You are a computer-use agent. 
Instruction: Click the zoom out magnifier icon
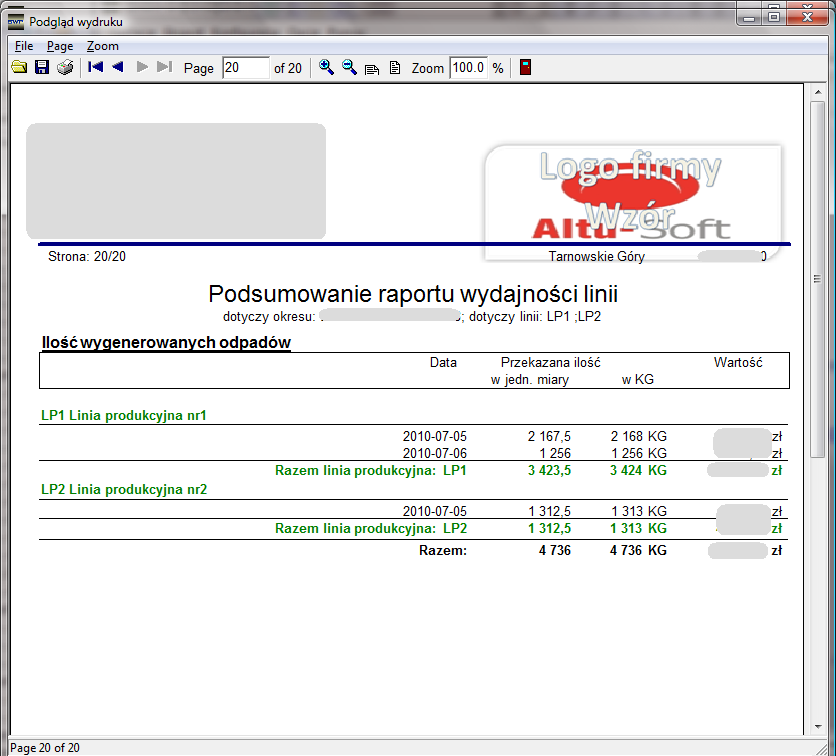(349, 67)
